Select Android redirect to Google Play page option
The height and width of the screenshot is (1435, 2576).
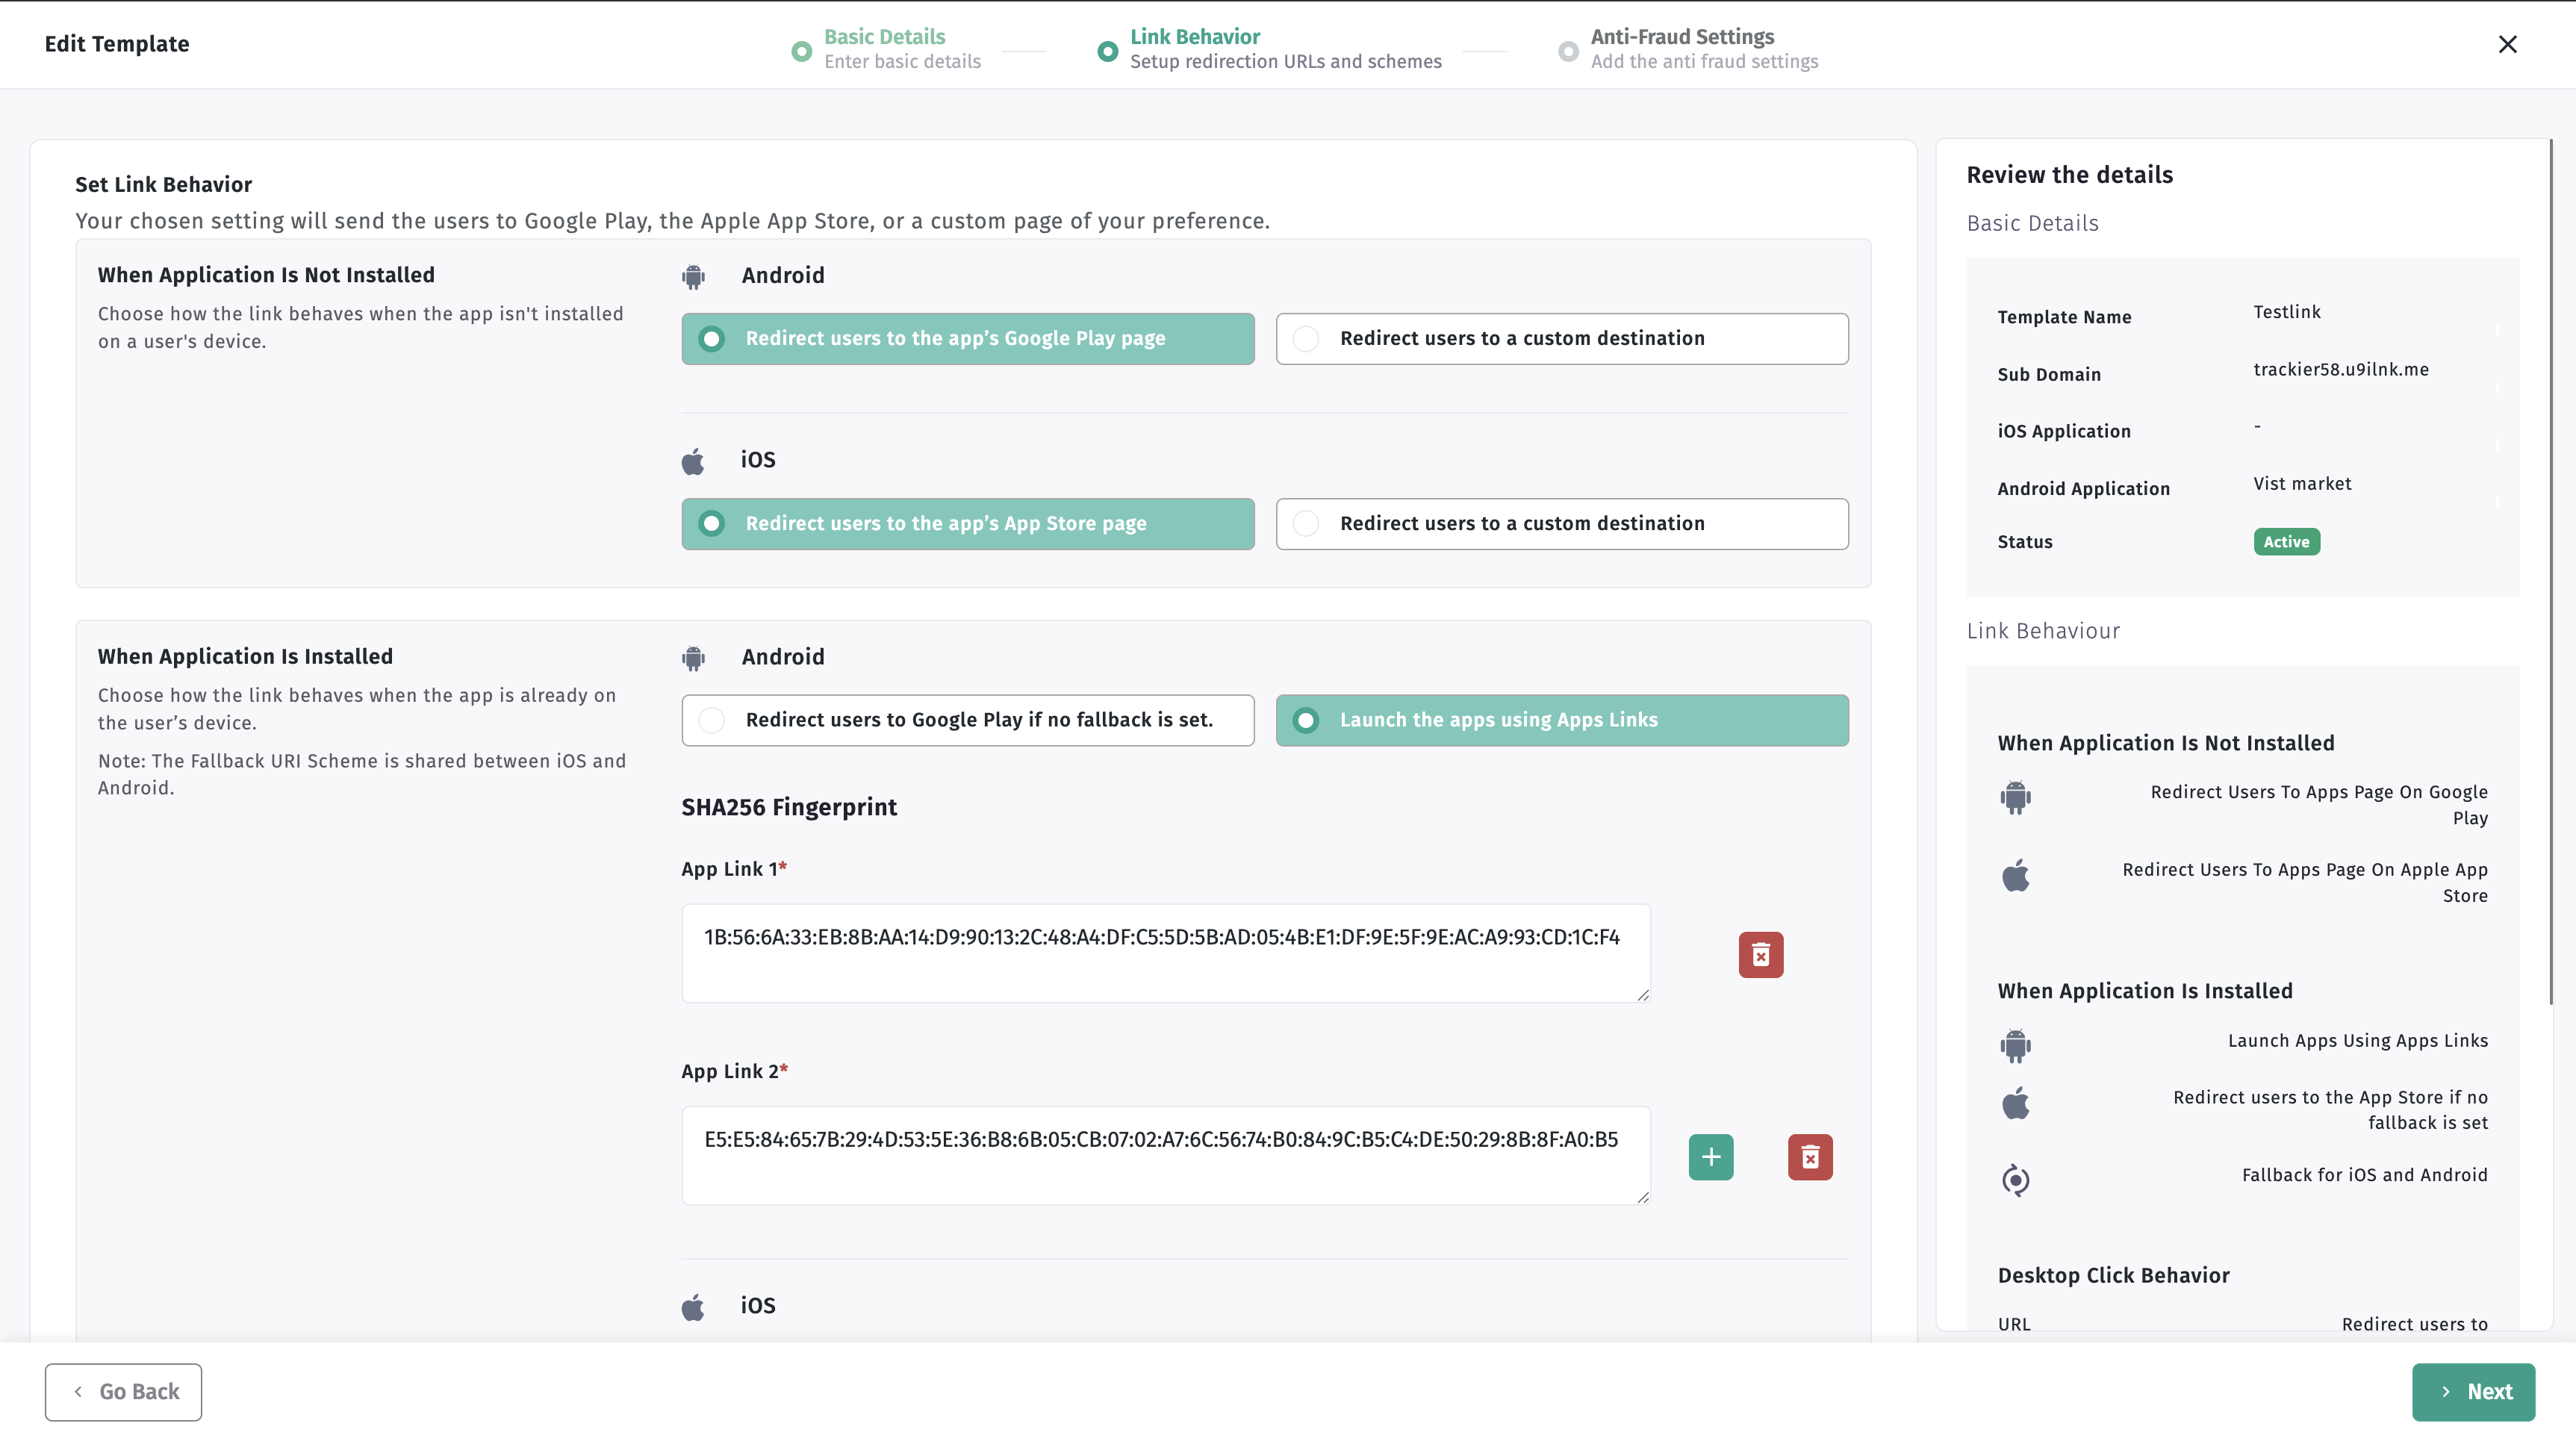[x=967, y=339]
